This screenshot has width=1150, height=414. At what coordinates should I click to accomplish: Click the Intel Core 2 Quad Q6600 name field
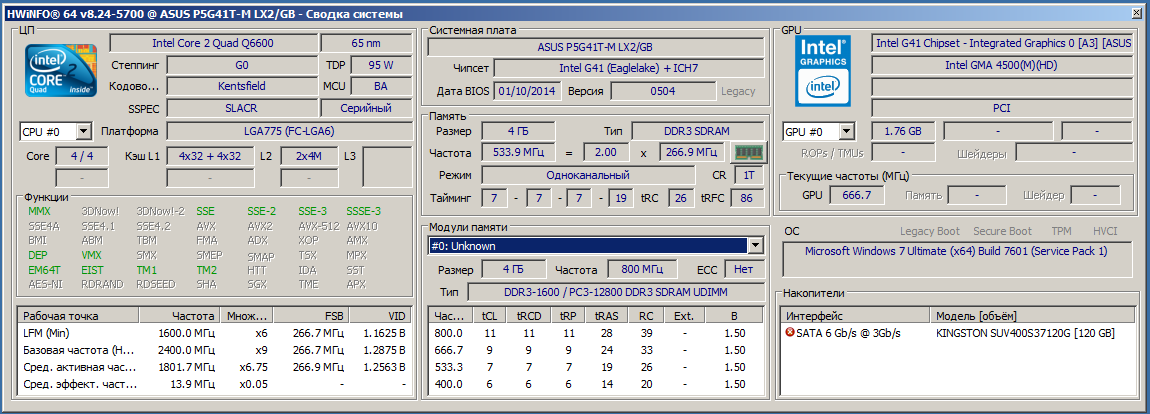[x=212, y=43]
